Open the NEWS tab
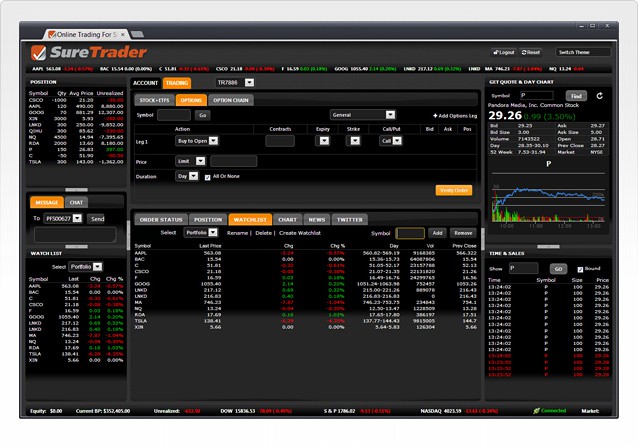This screenshot has width=638, height=446. point(317,219)
